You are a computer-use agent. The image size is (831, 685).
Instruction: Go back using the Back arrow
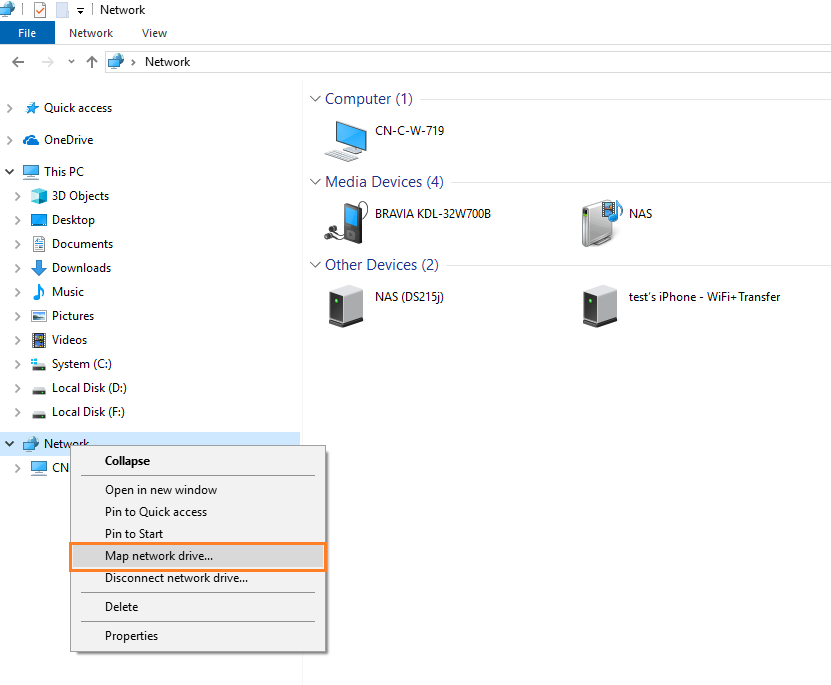click(x=18, y=62)
